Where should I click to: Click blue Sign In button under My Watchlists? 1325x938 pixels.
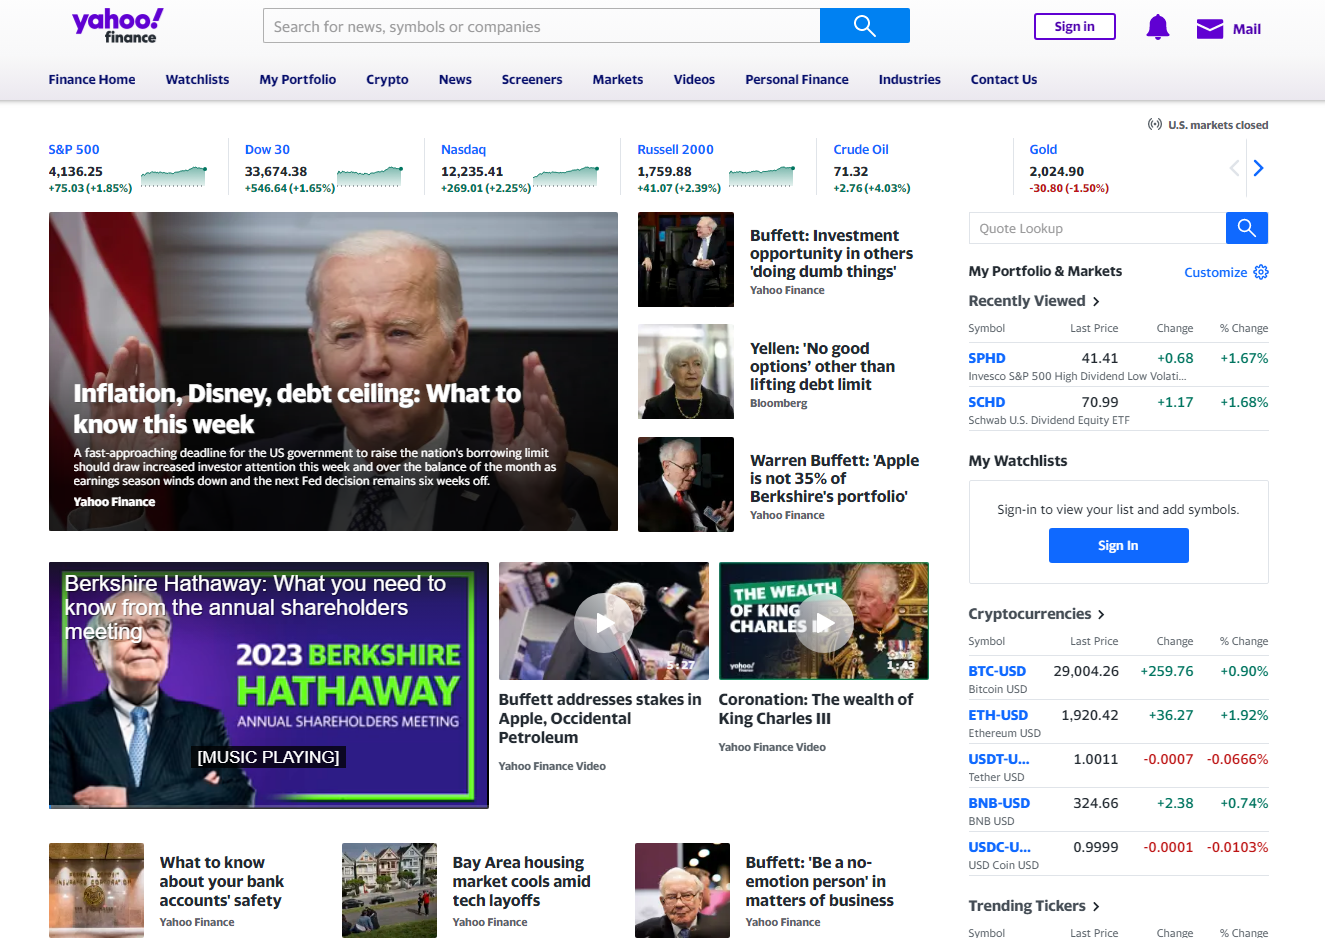pos(1118,546)
